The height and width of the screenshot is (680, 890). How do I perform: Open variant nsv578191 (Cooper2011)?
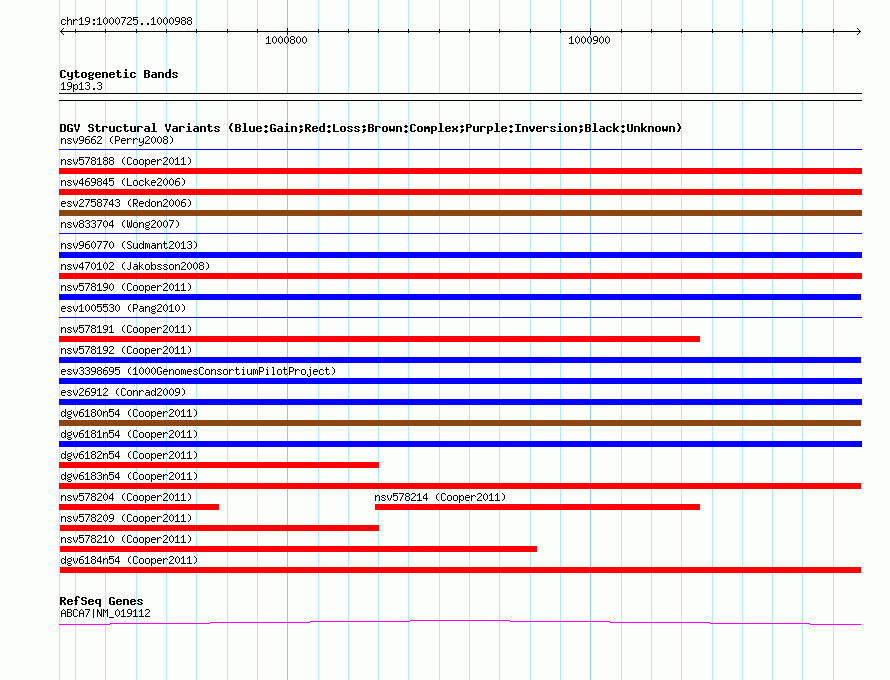click(x=126, y=329)
